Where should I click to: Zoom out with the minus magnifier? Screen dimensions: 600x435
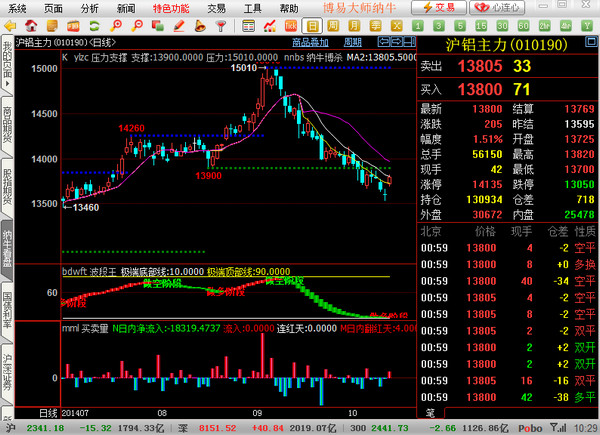[x=137, y=26]
